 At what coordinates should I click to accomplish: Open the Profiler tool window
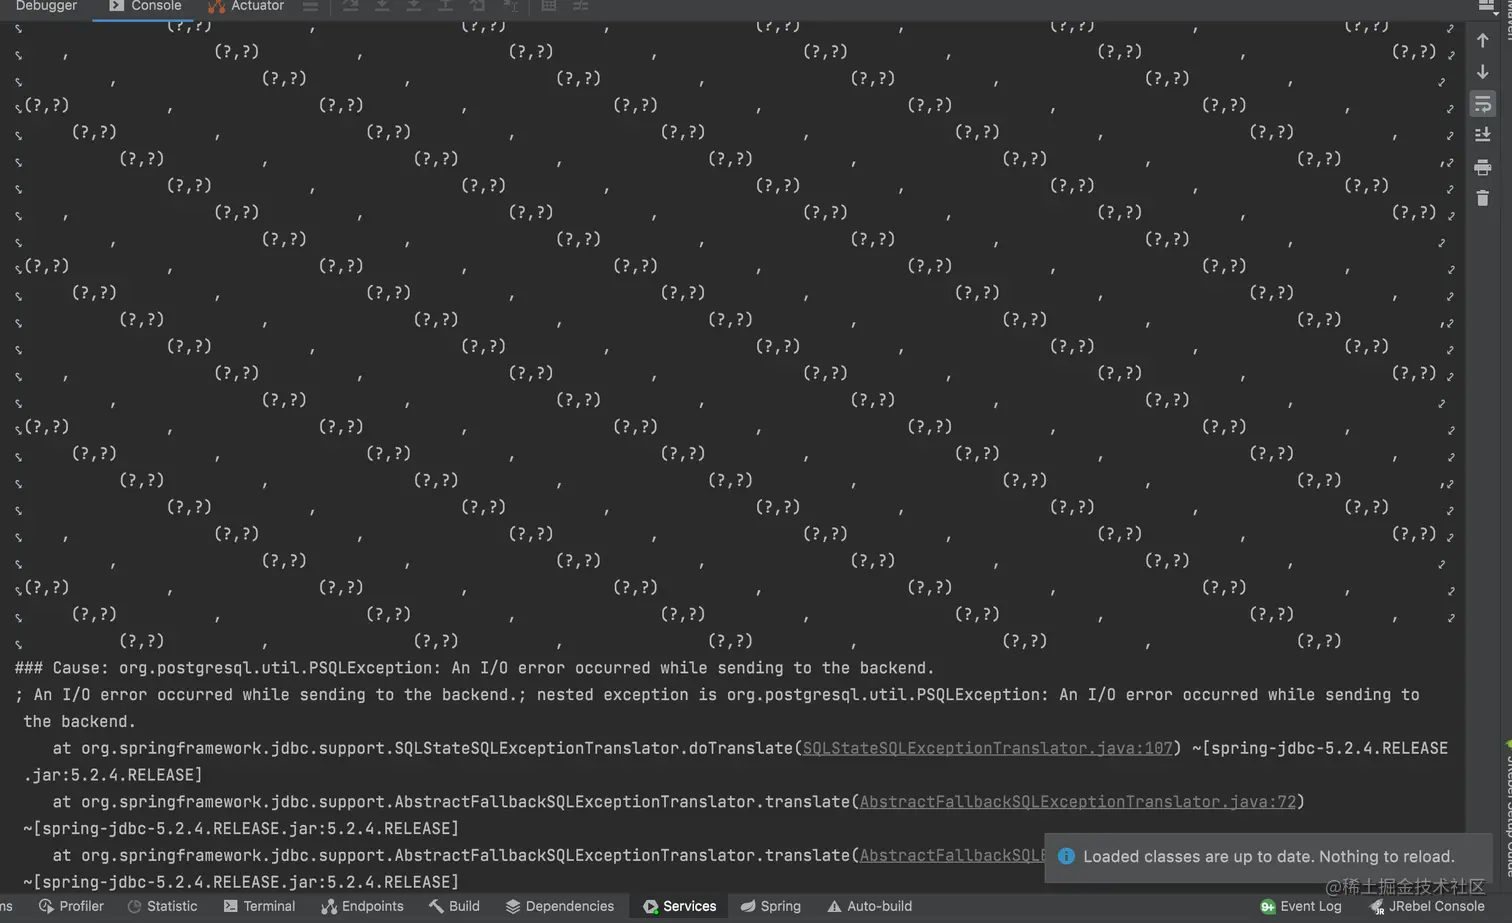(x=71, y=906)
